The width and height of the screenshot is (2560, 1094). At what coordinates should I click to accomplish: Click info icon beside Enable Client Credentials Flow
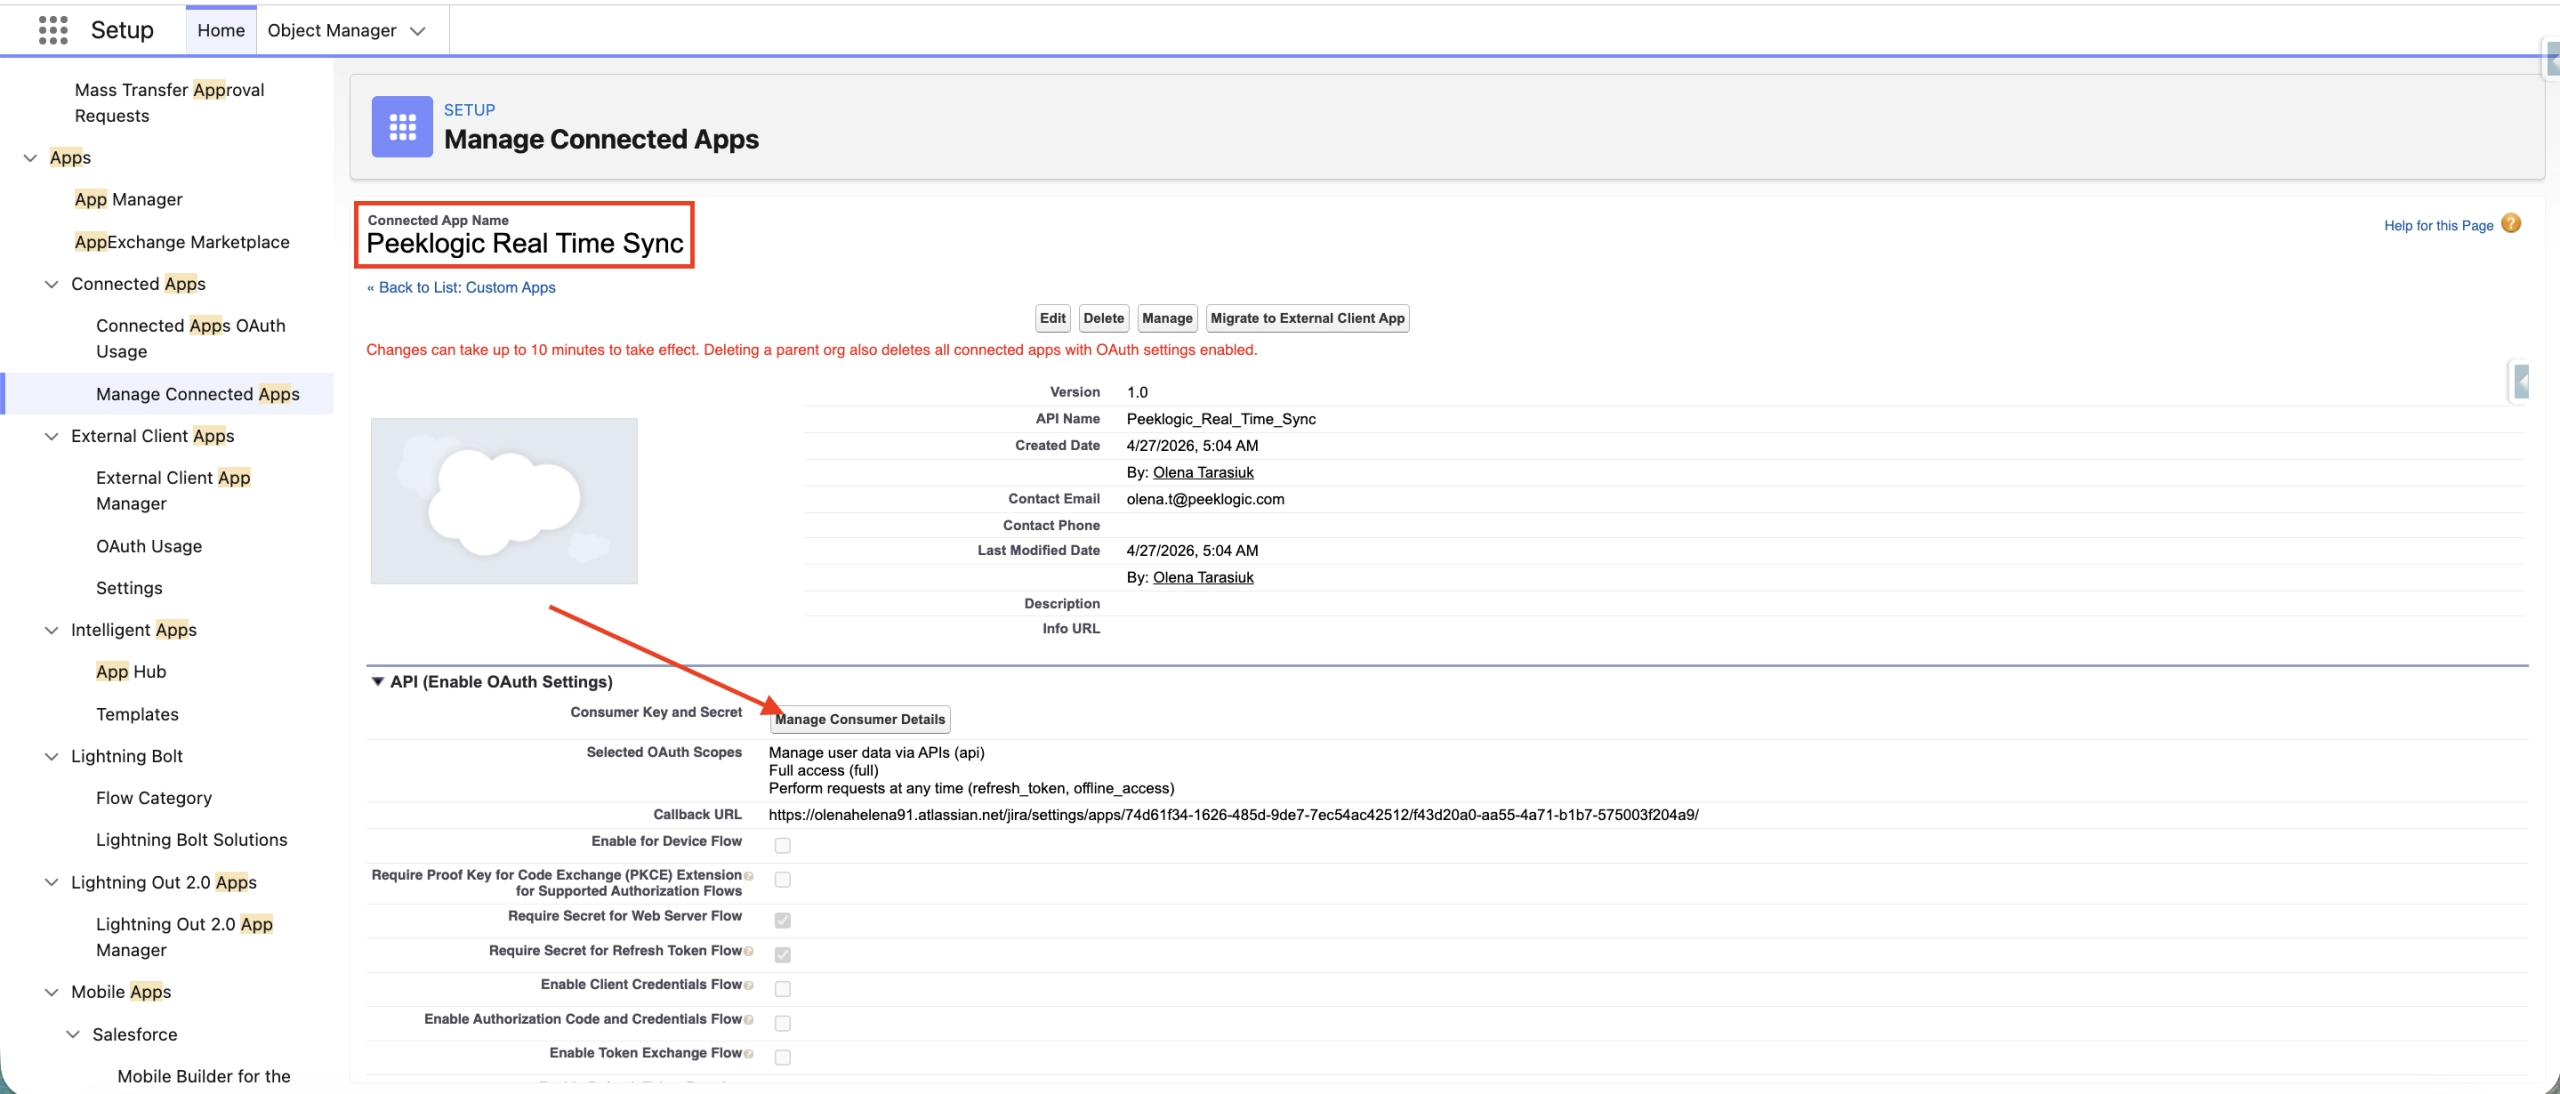pyautogui.click(x=748, y=986)
